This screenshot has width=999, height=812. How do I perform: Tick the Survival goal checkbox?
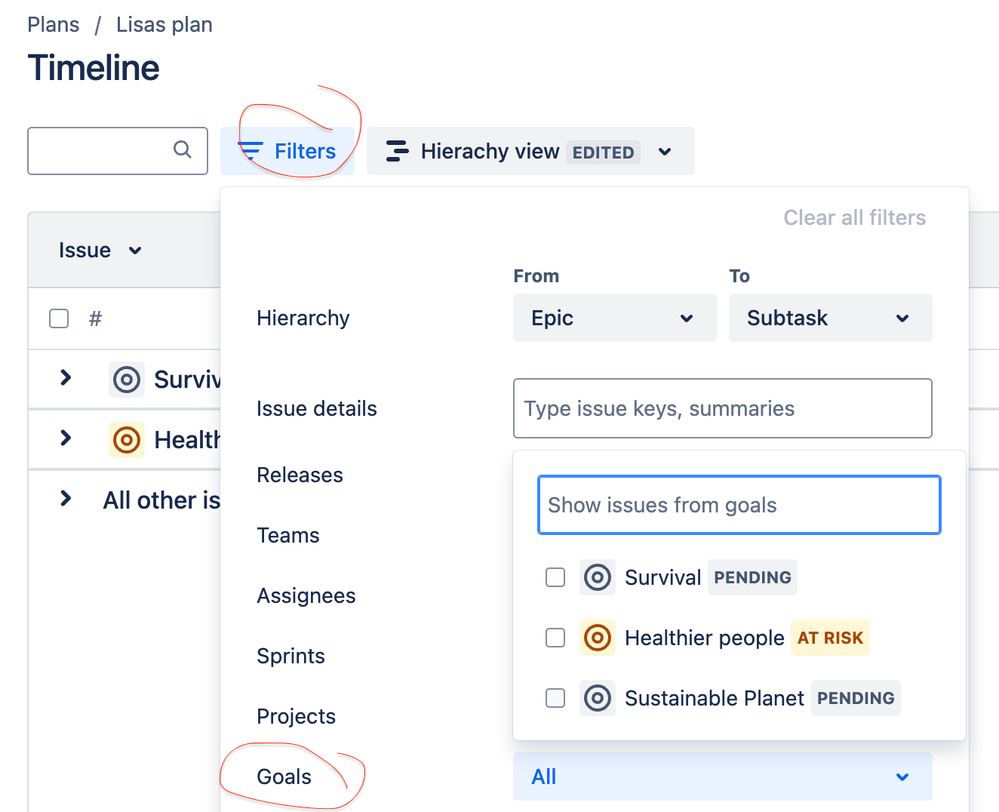pyautogui.click(x=555, y=577)
